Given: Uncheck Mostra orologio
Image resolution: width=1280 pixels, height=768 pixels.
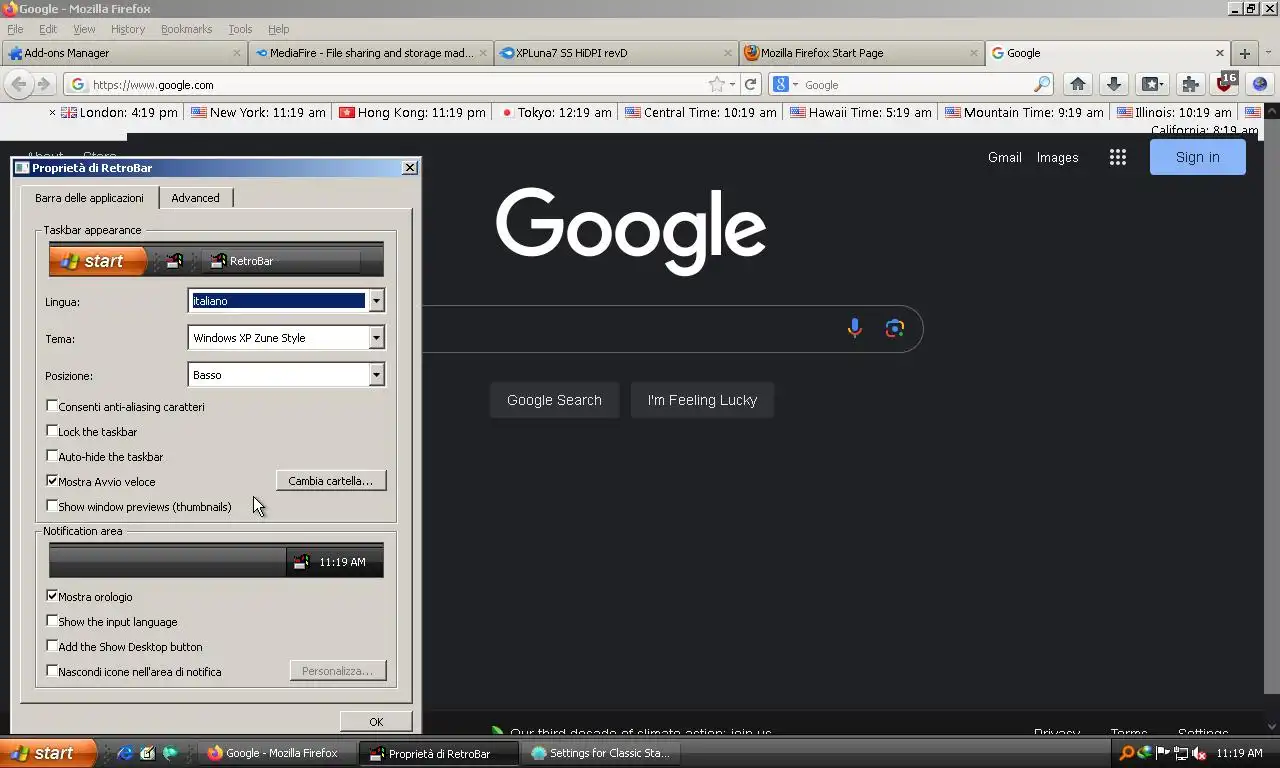Looking at the screenshot, I should pyautogui.click(x=52, y=596).
